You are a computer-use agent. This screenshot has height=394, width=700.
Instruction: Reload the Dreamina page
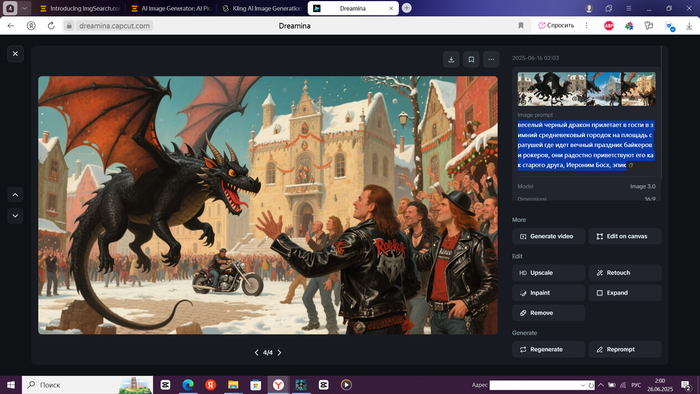(51, 26)
